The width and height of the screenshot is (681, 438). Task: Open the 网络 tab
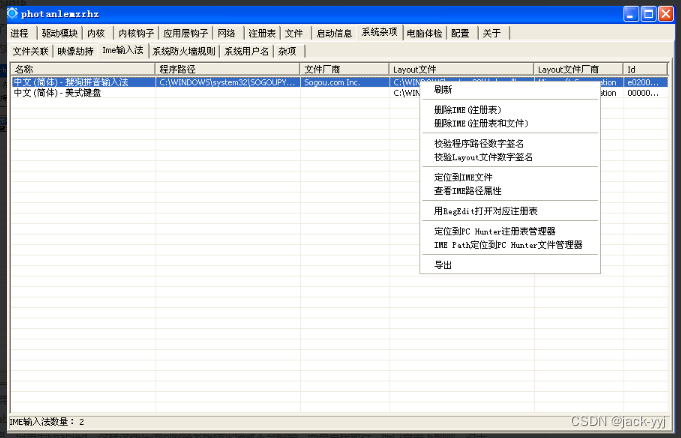(227, 33)
